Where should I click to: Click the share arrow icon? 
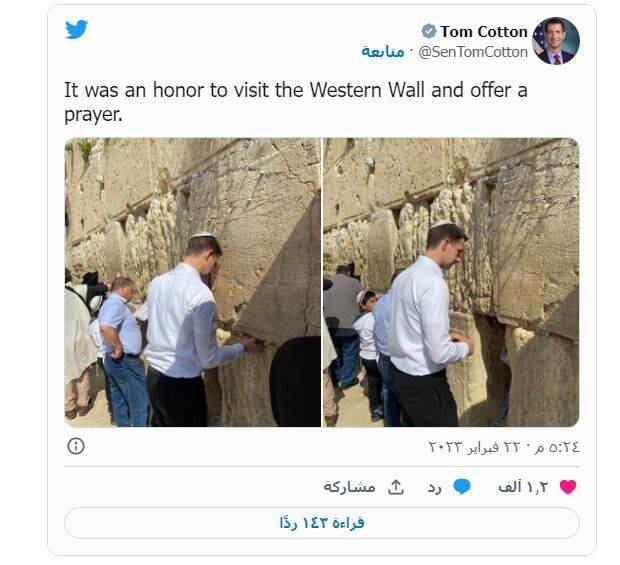click(395, 487)
